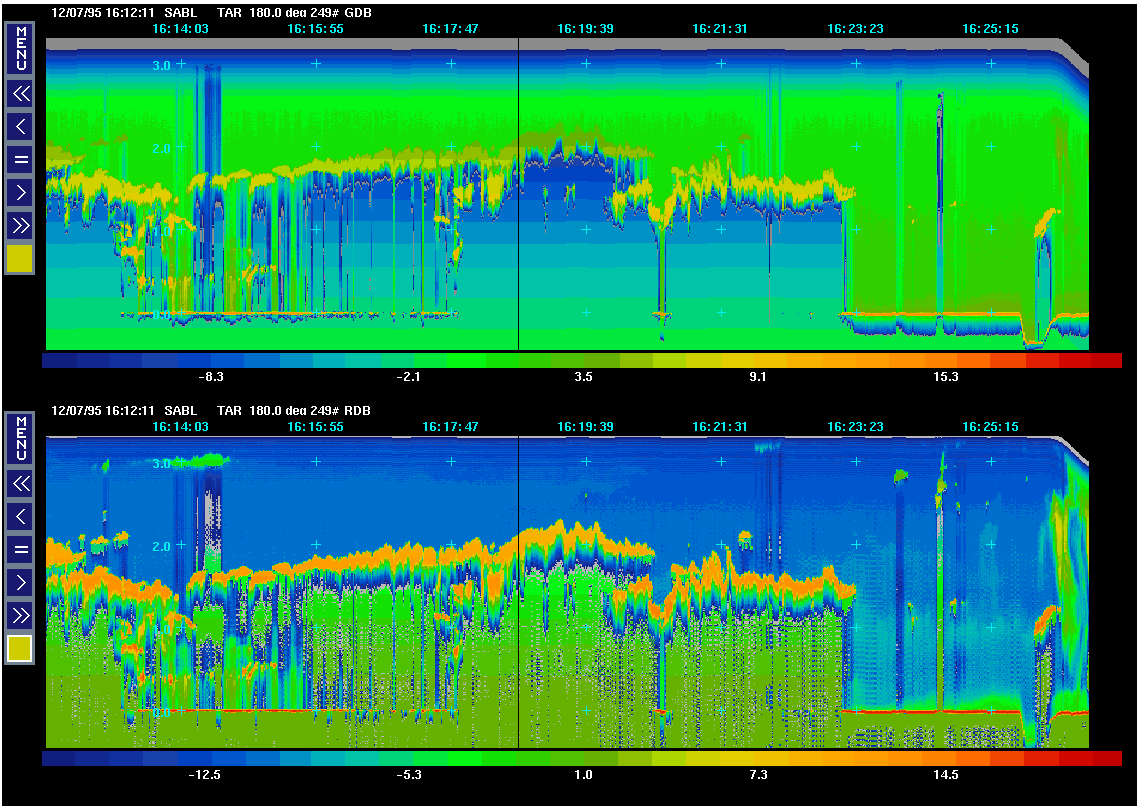Click single left arrow in top panel
The height and width of the screenshot is (810, 1141).
(x=20, y=126)
